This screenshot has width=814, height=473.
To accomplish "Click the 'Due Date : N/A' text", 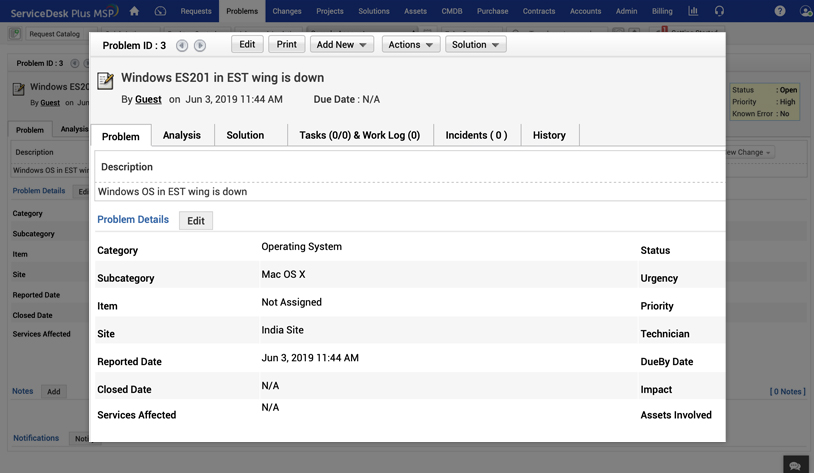I will coord(347,99).
